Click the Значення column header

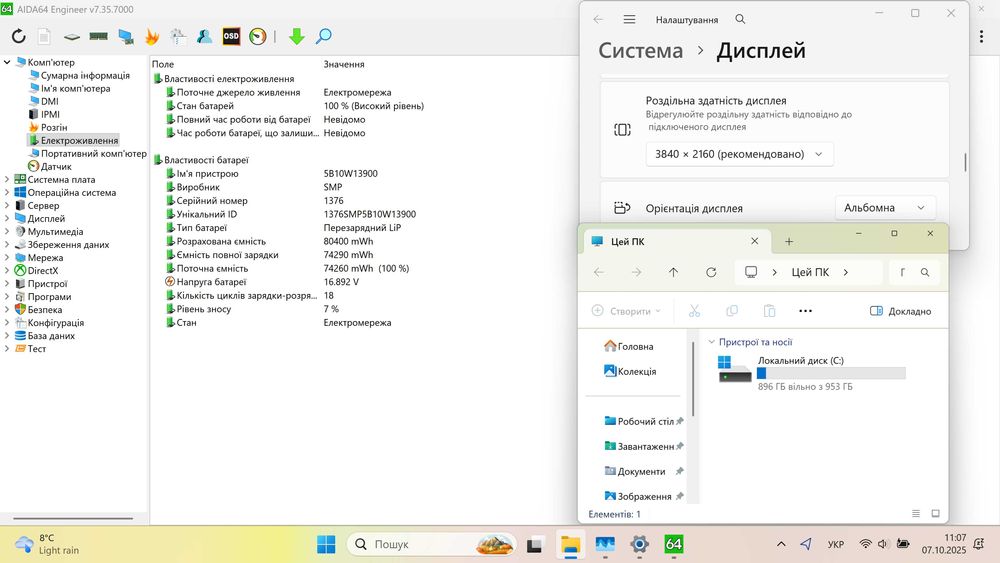coord(344,64)
